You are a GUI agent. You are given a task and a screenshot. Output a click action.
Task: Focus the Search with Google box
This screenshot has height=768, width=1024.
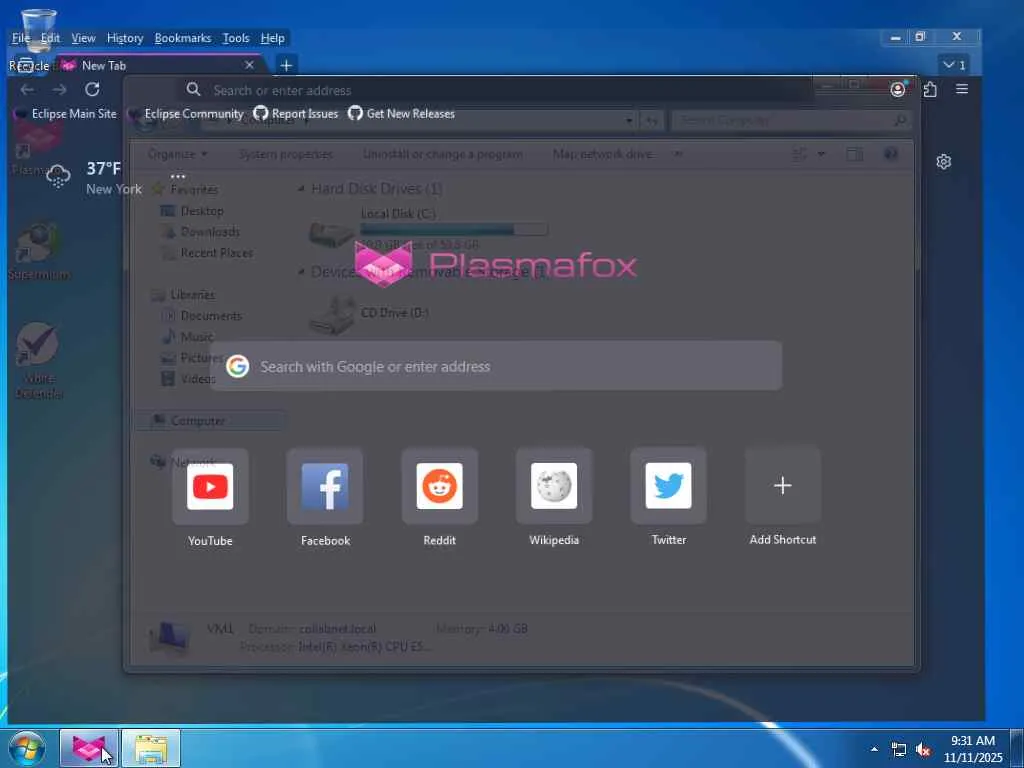click(496, 366)
